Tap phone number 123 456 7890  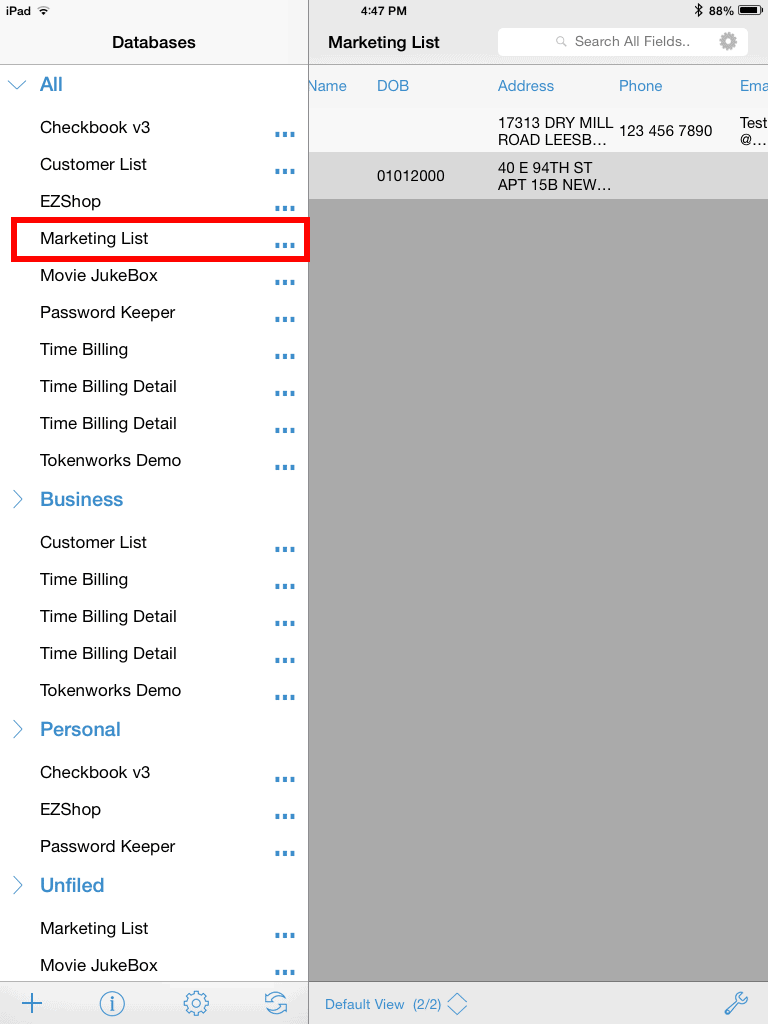pos(665,131)
